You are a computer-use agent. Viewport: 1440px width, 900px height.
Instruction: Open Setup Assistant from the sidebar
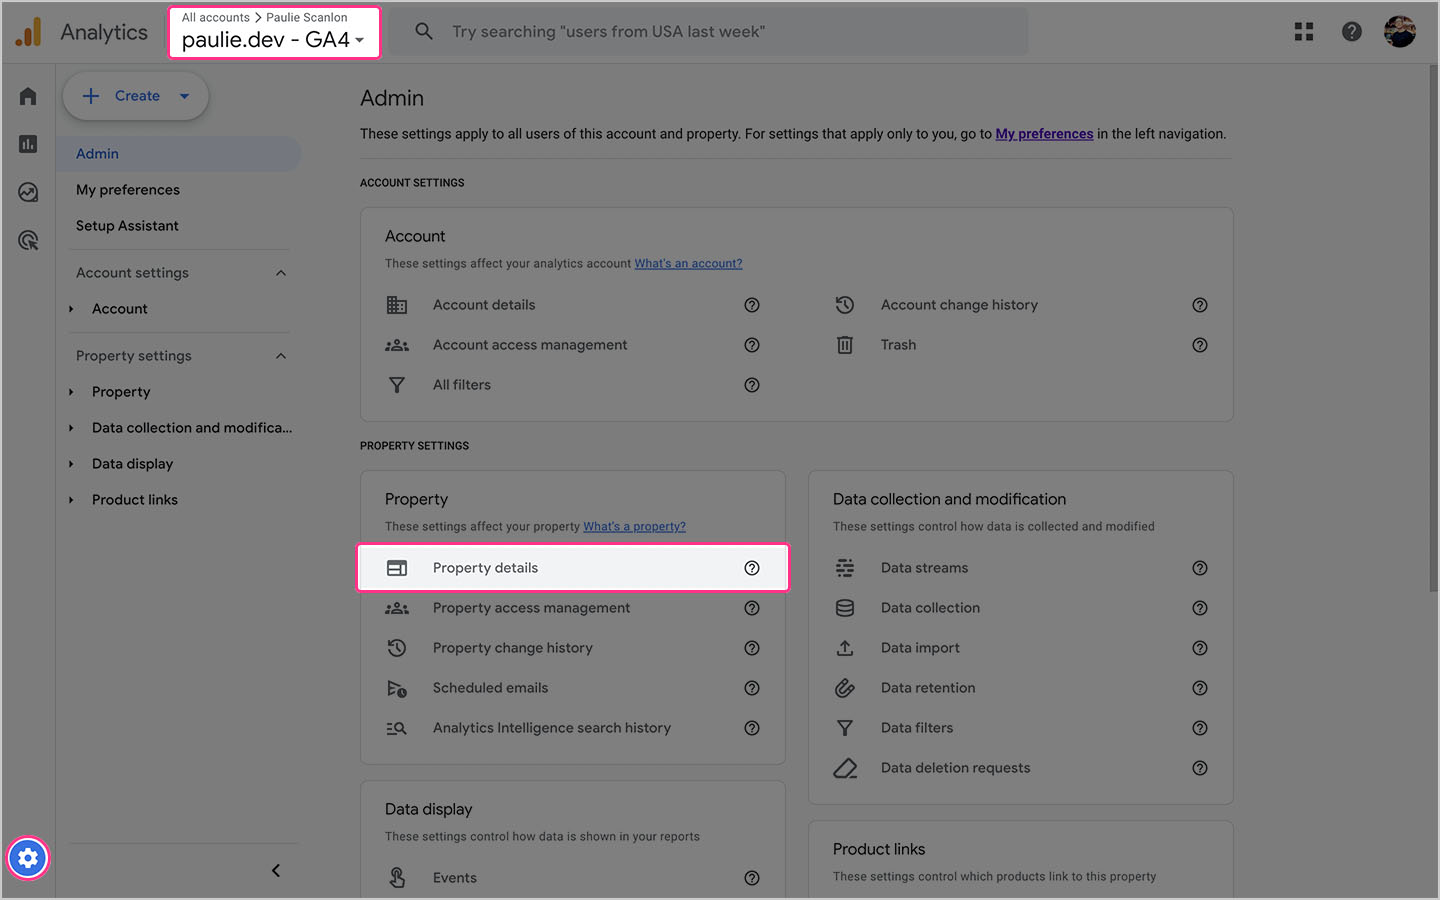pyautogui.click(x=127, y=225)
